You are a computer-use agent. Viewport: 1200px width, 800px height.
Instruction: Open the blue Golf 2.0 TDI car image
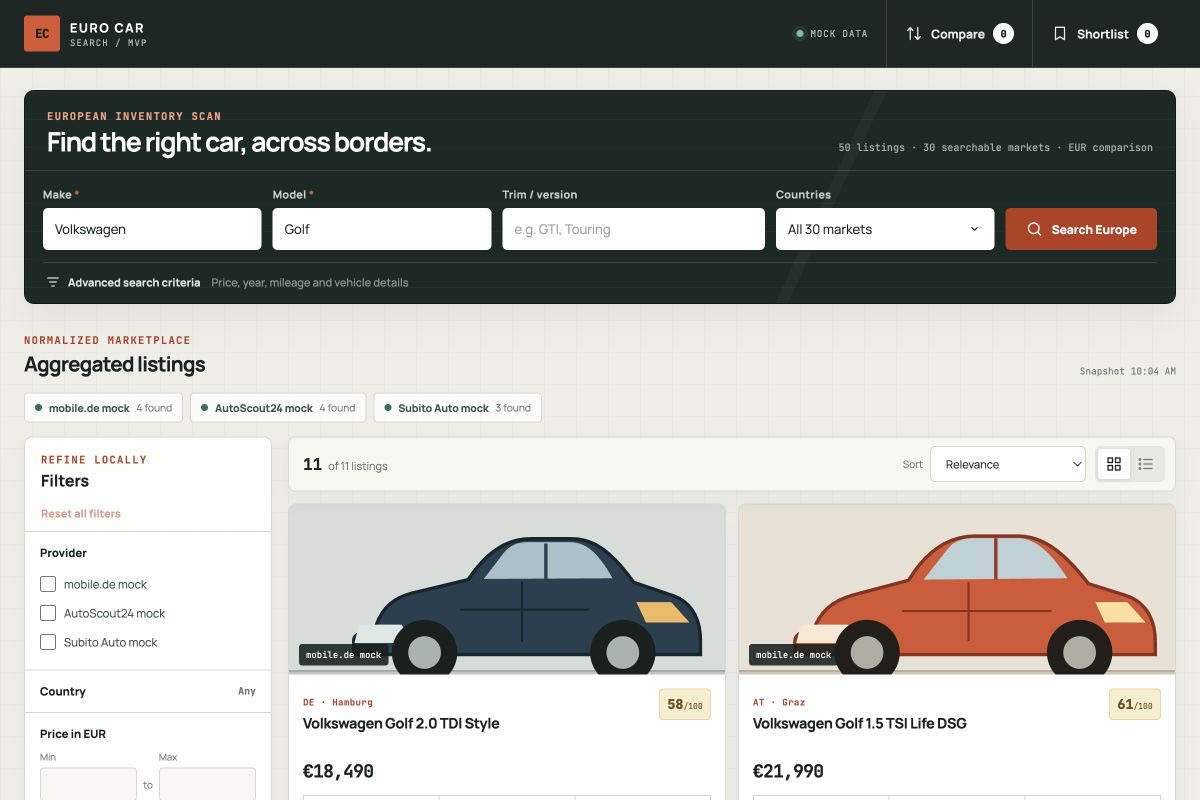[x=507, y=589]
